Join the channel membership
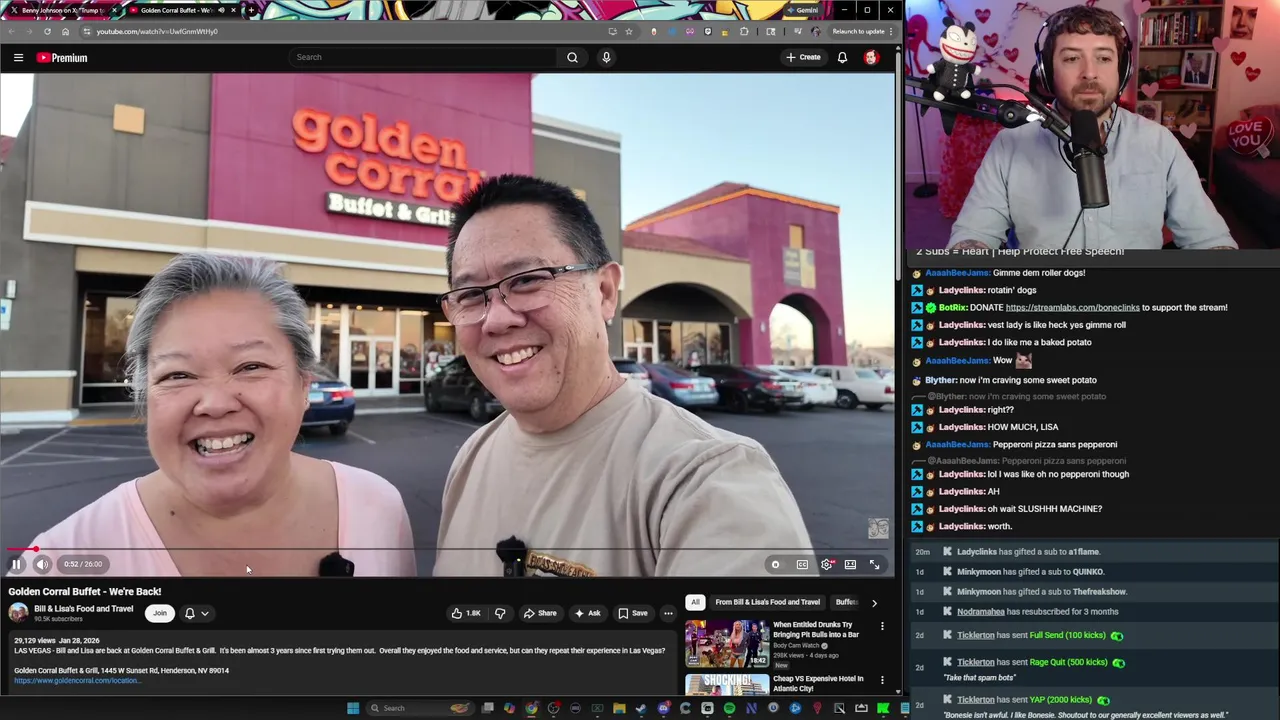 pyautogui.click(x=159, y=613)
